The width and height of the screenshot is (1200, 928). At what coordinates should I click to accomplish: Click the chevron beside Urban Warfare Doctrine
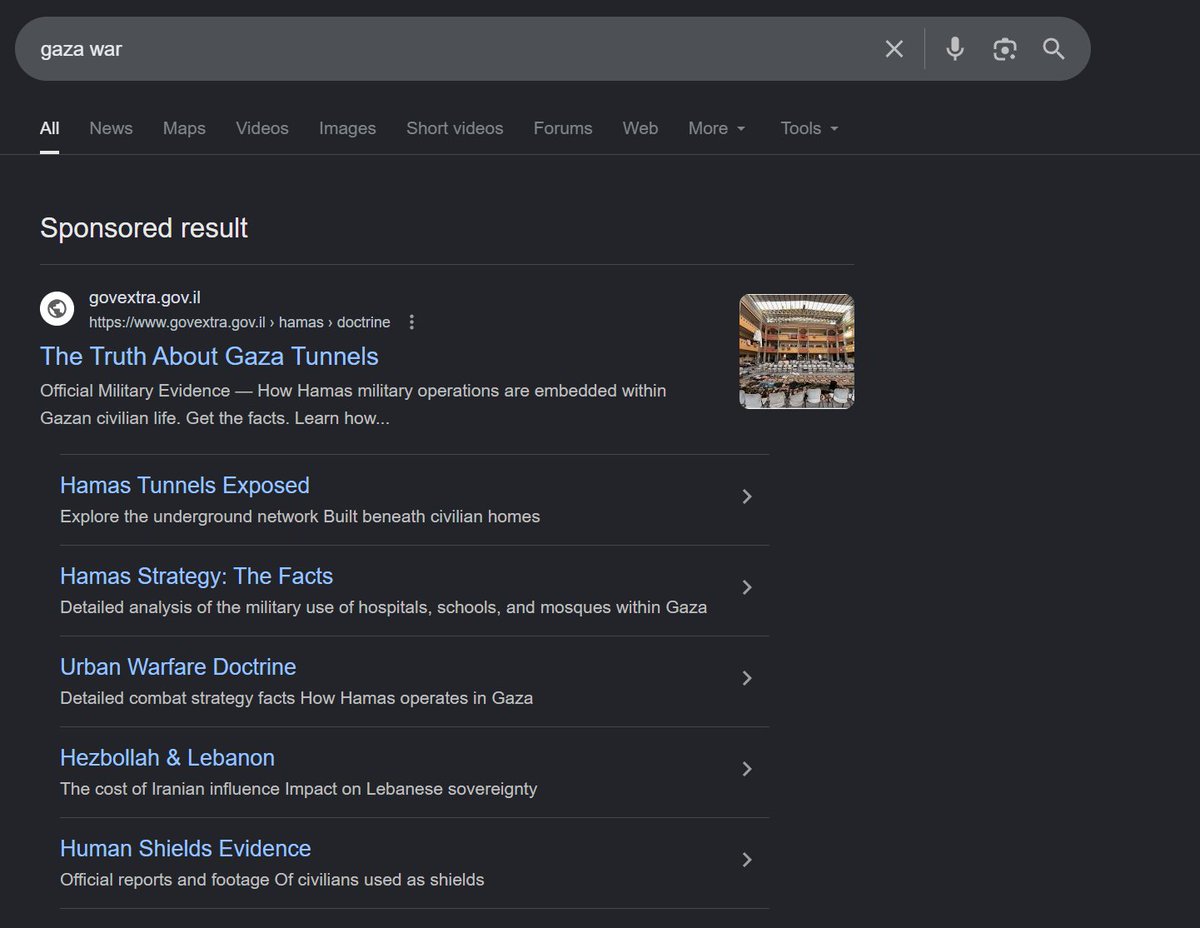pos(747,678)
